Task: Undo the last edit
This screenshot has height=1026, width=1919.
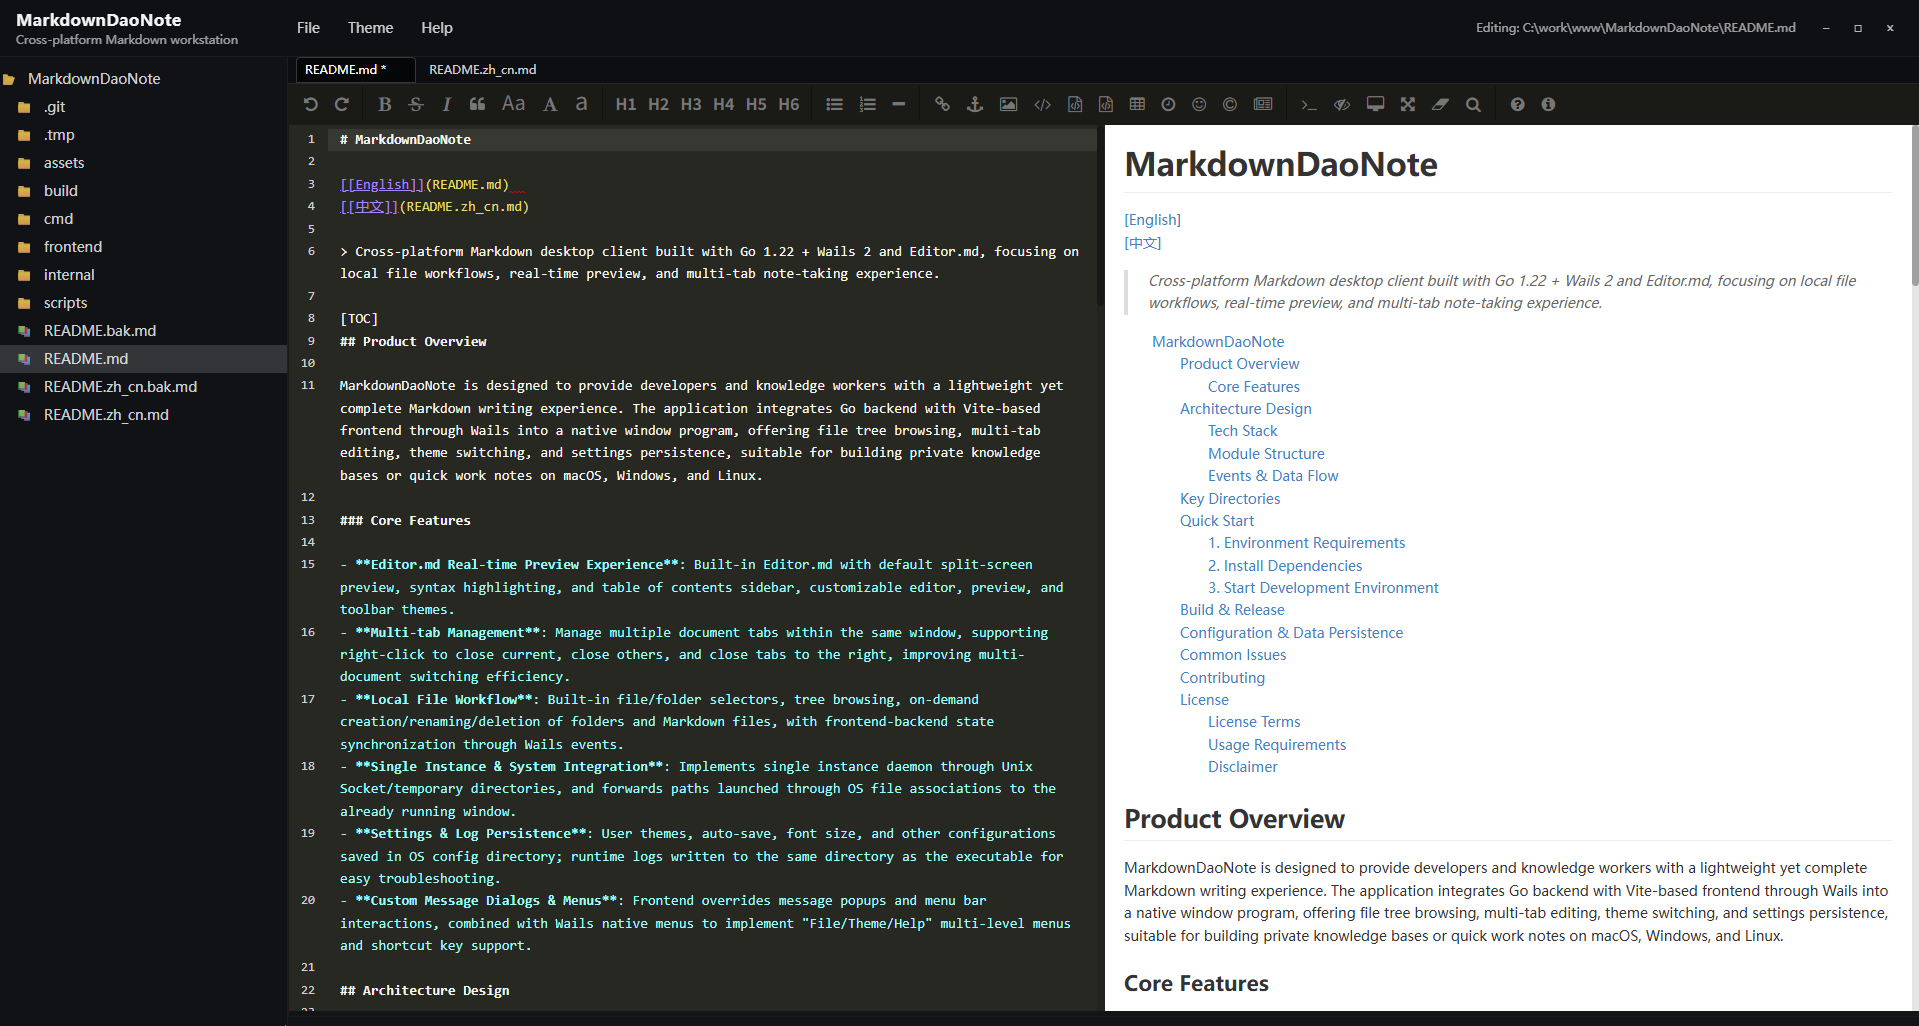Action: [310, 104]
